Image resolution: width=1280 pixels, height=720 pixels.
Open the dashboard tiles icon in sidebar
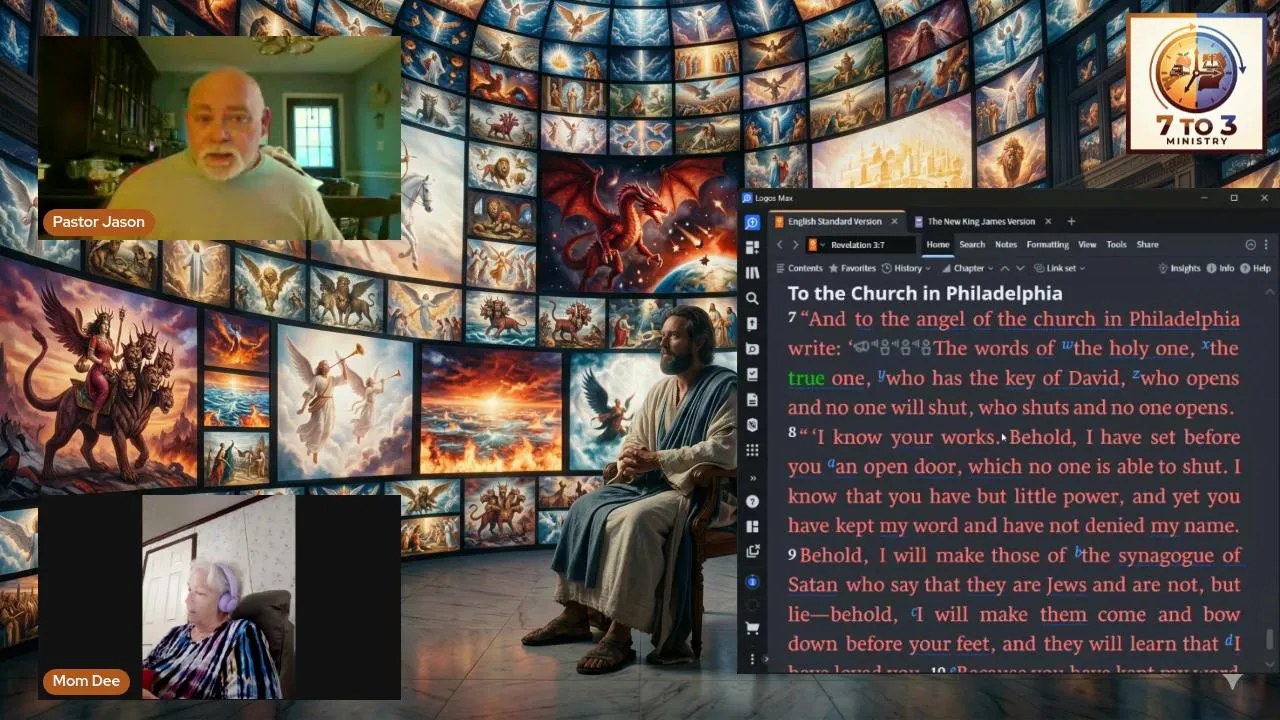[752, 247]
